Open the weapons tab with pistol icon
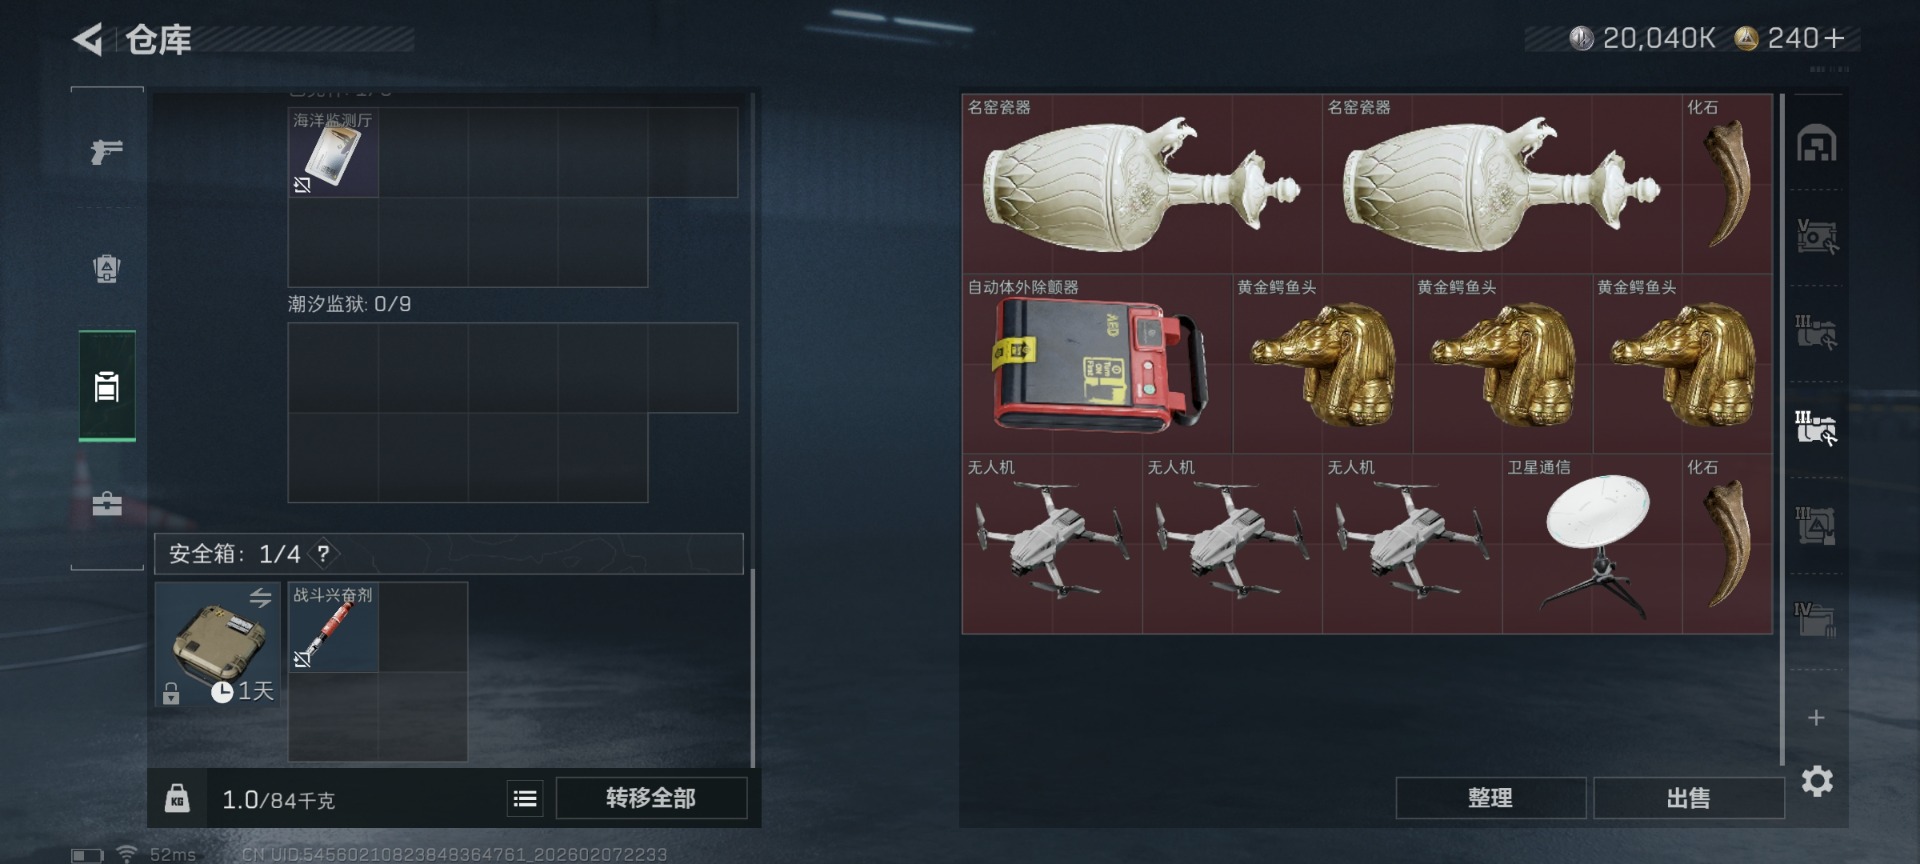 (107, 152)
